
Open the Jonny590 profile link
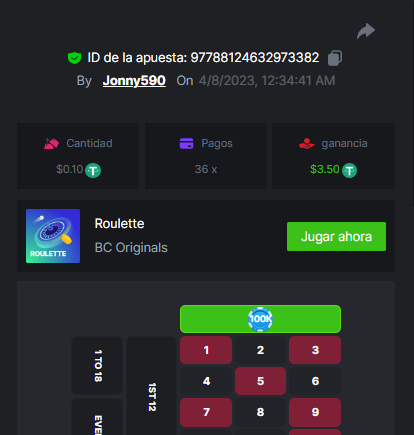(x=134, y=81)
